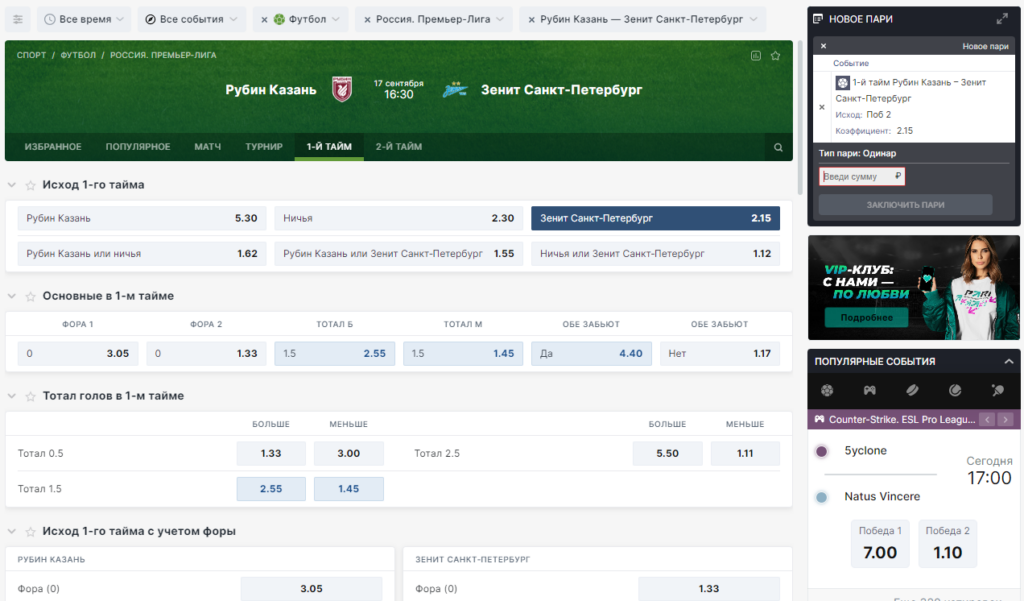The width and height of the screenshot is (1024, 601).
Task: Bet on Рубин Казань at 5.30
Action: (142, 218)
